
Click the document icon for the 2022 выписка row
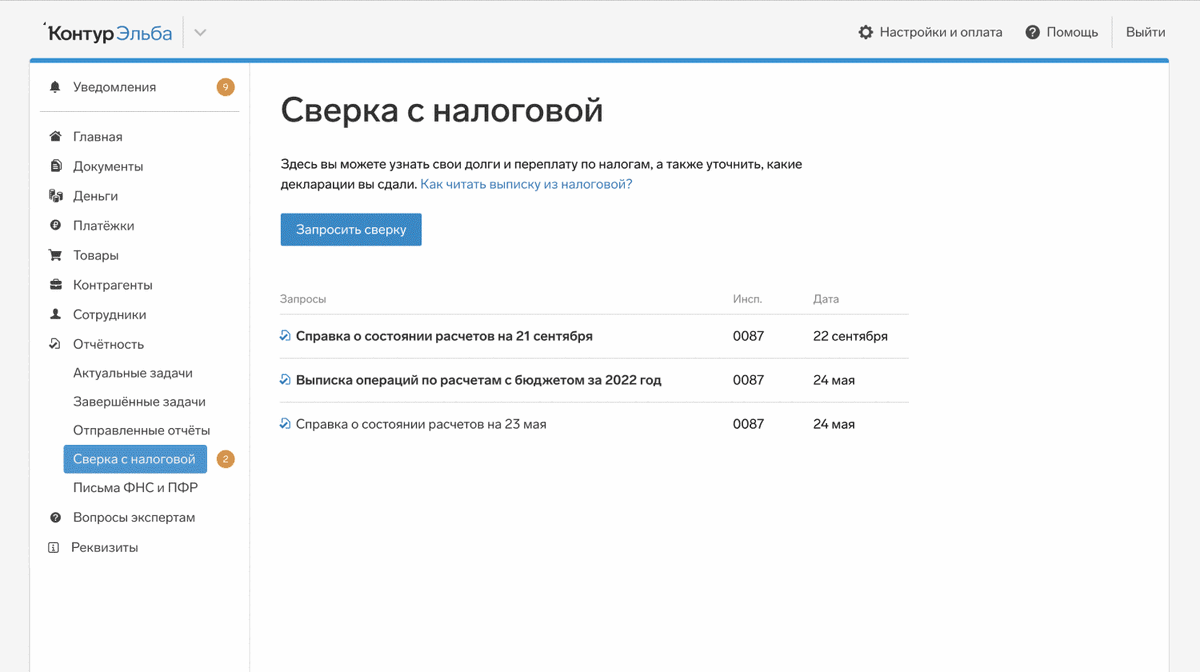pos(285,380)
